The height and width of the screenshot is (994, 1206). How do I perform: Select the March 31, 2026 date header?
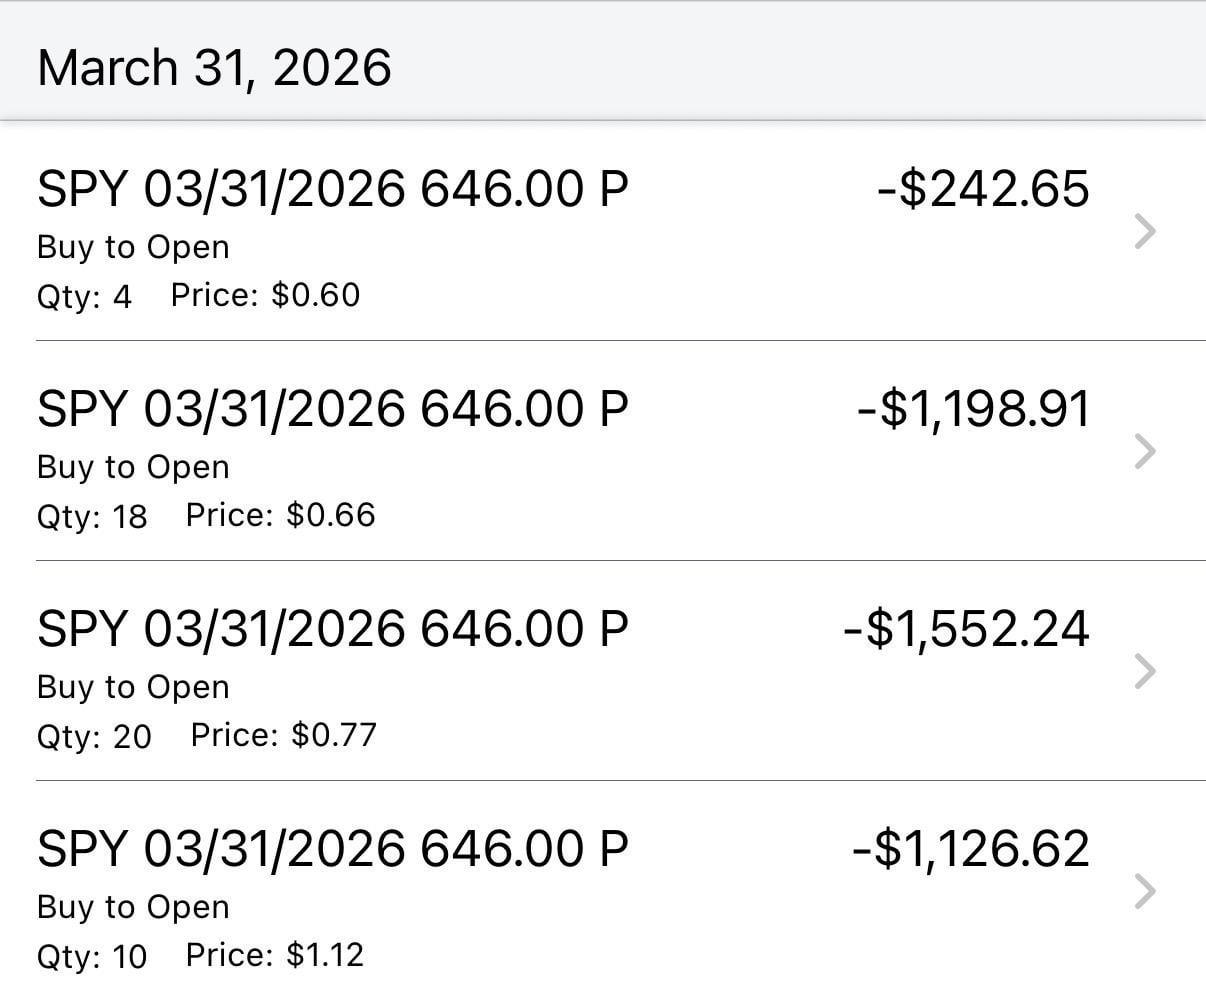[x=214, y=68]
